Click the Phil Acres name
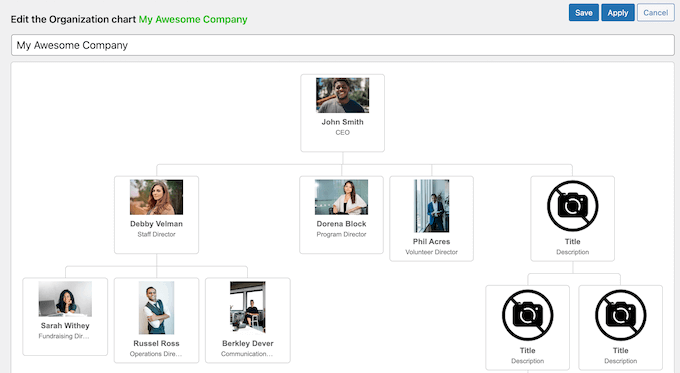This screenshot has width=680, height=373. (x=432, y=242)
